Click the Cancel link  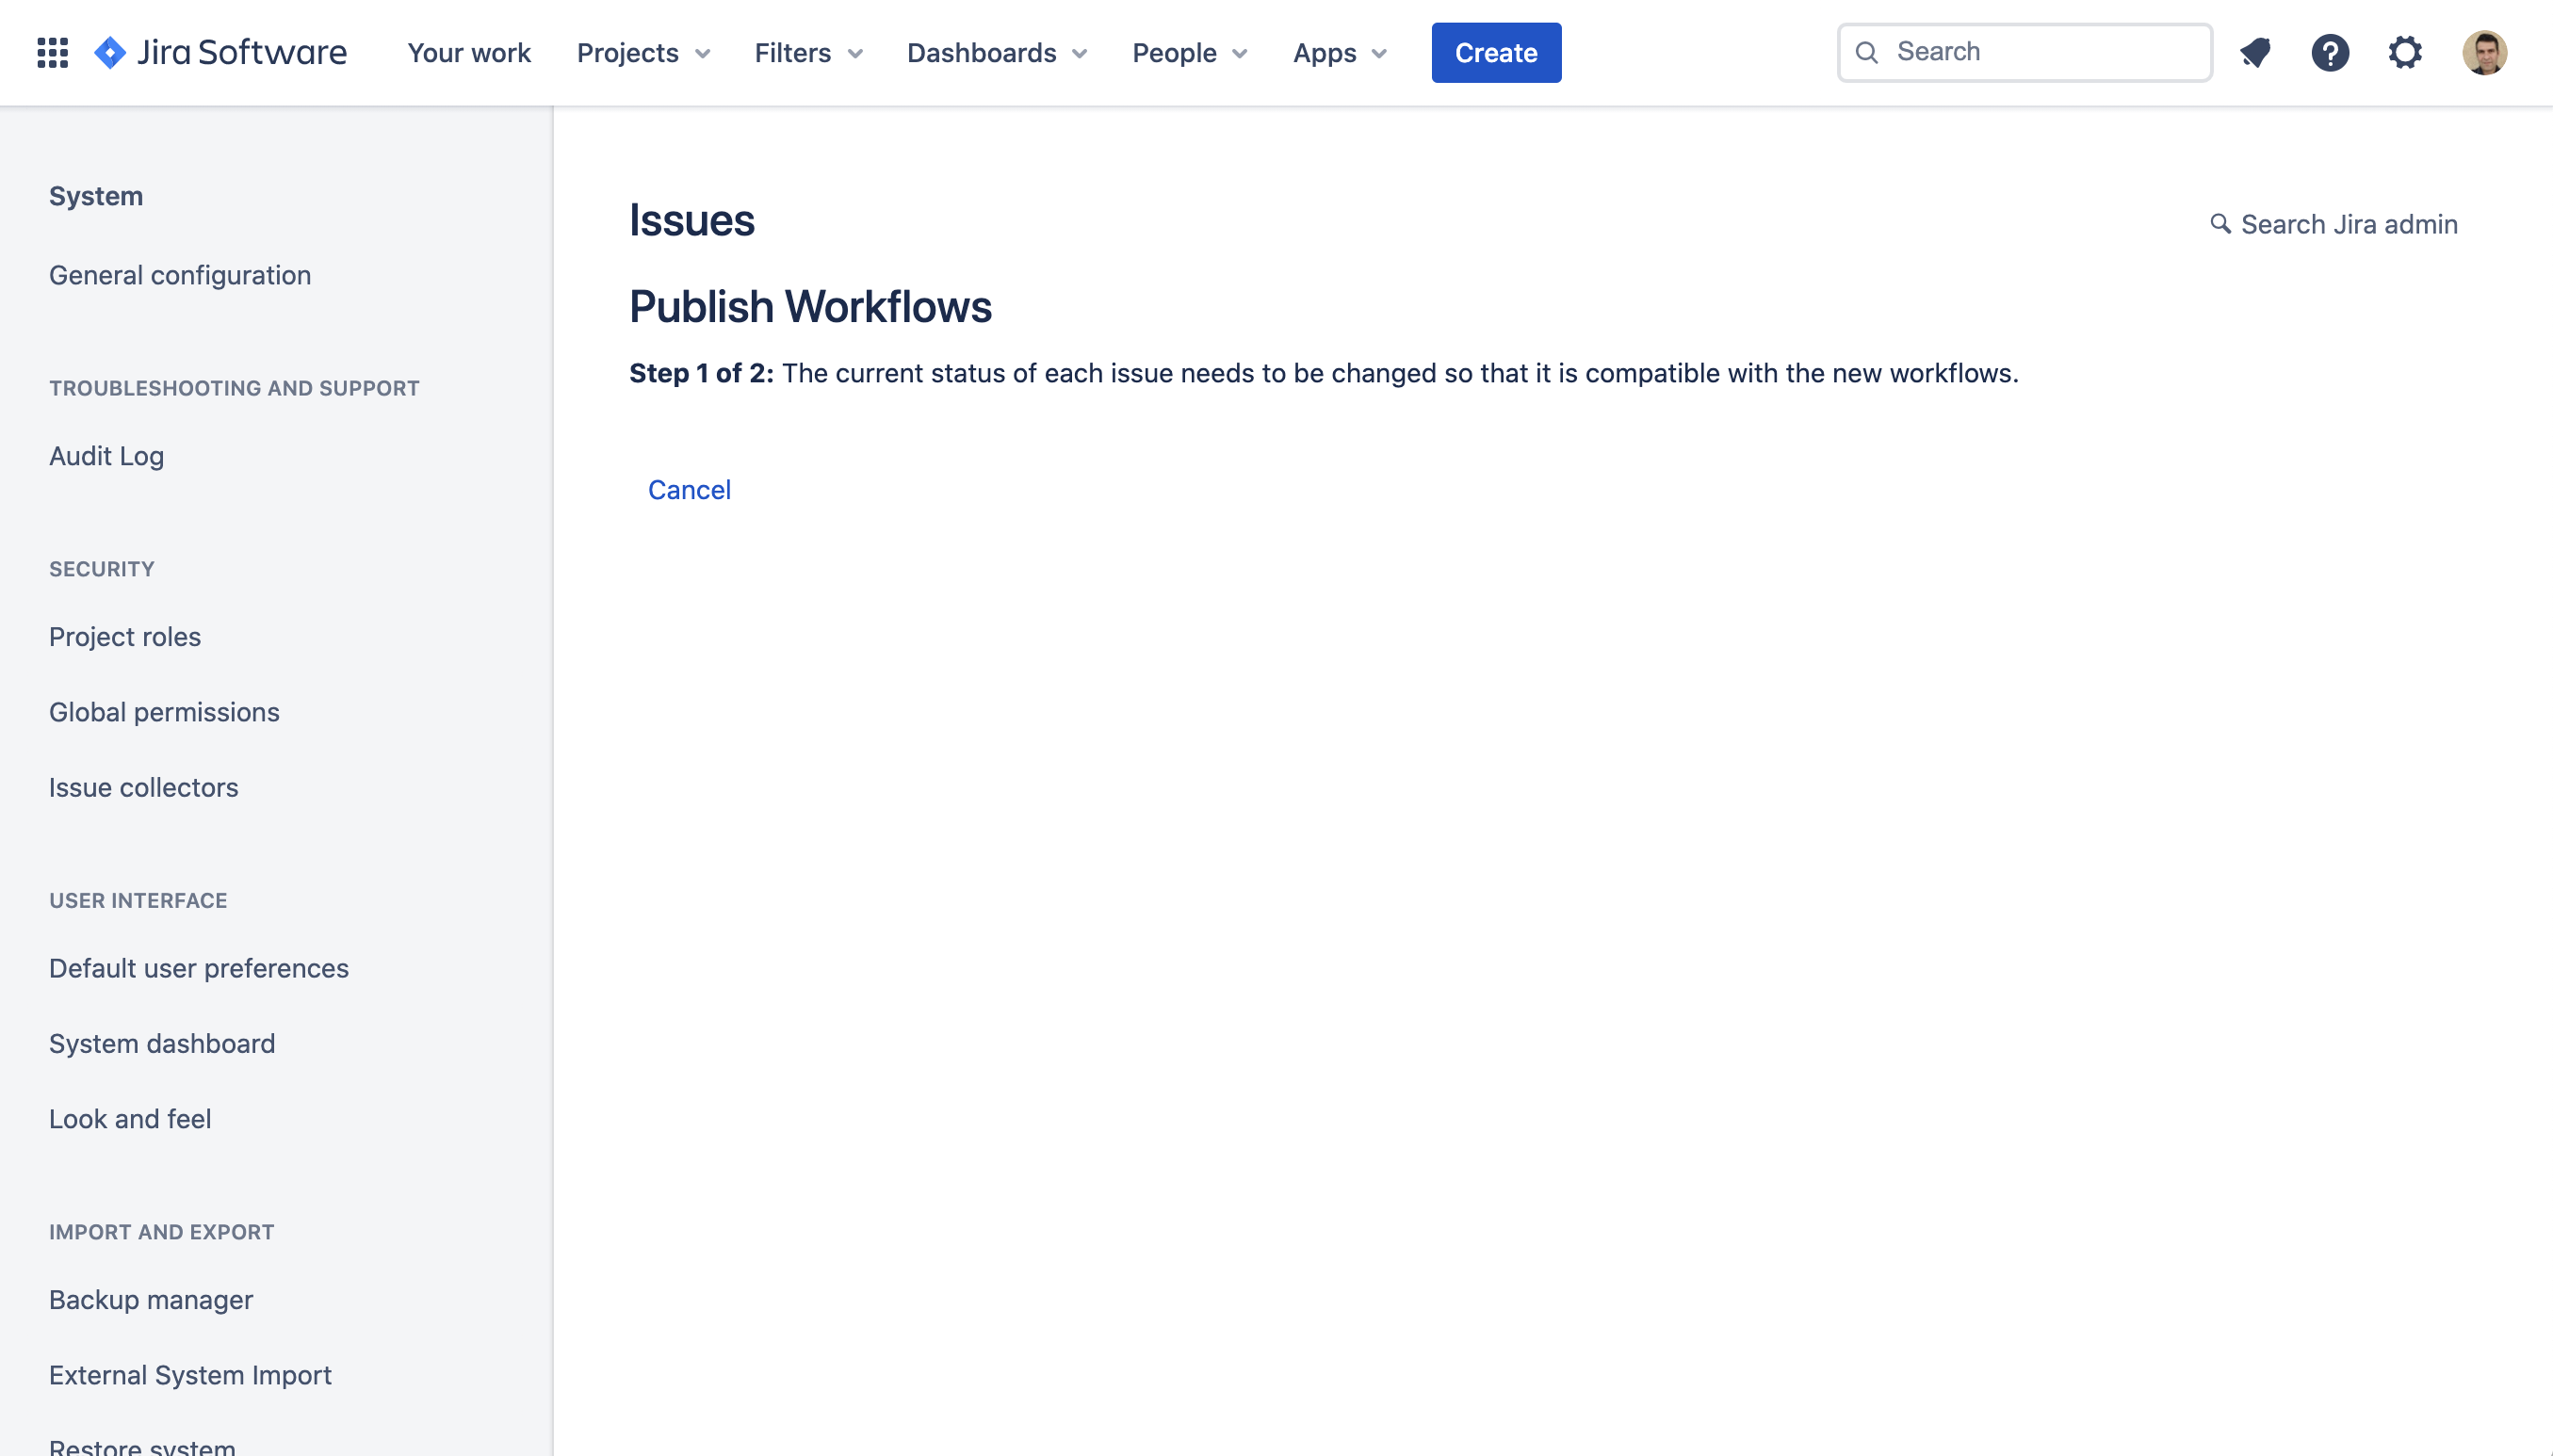coord(689,490)
